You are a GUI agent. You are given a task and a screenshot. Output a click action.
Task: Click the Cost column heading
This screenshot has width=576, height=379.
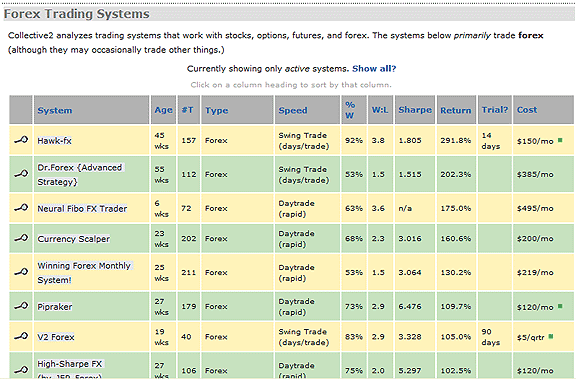(527, 110)
